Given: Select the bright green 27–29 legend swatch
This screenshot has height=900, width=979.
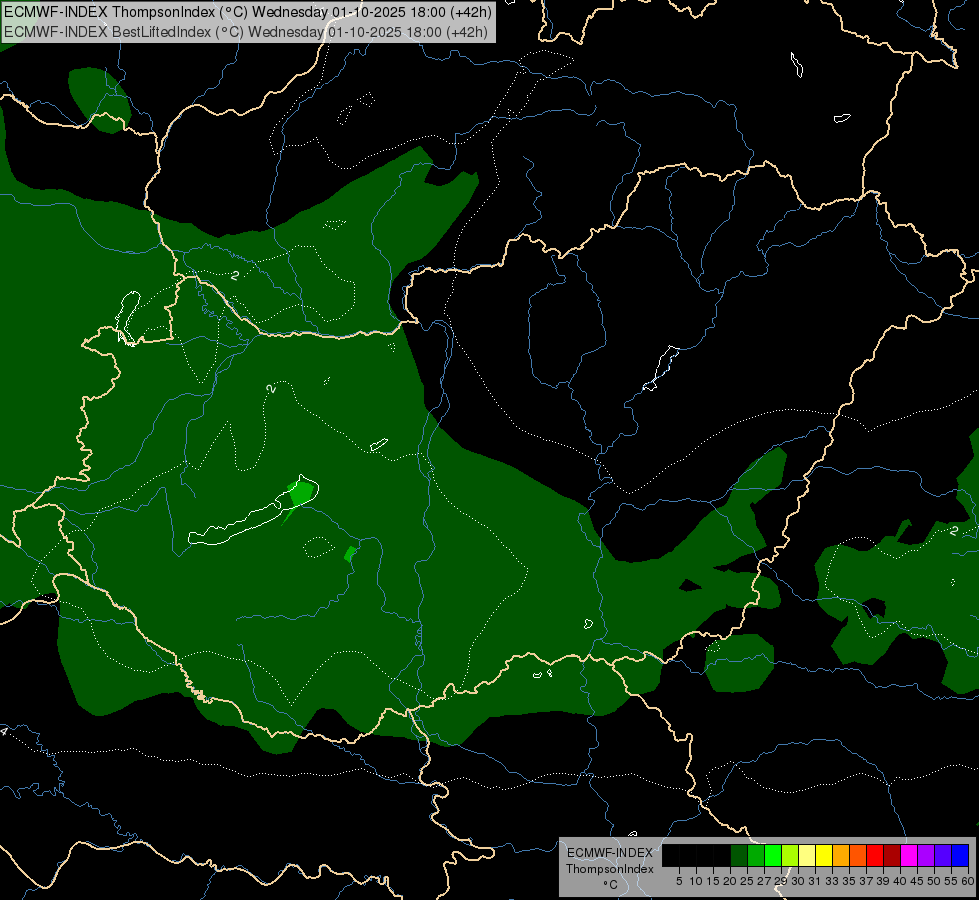Looking at the screenshot, I should click(x=773, y=856).
